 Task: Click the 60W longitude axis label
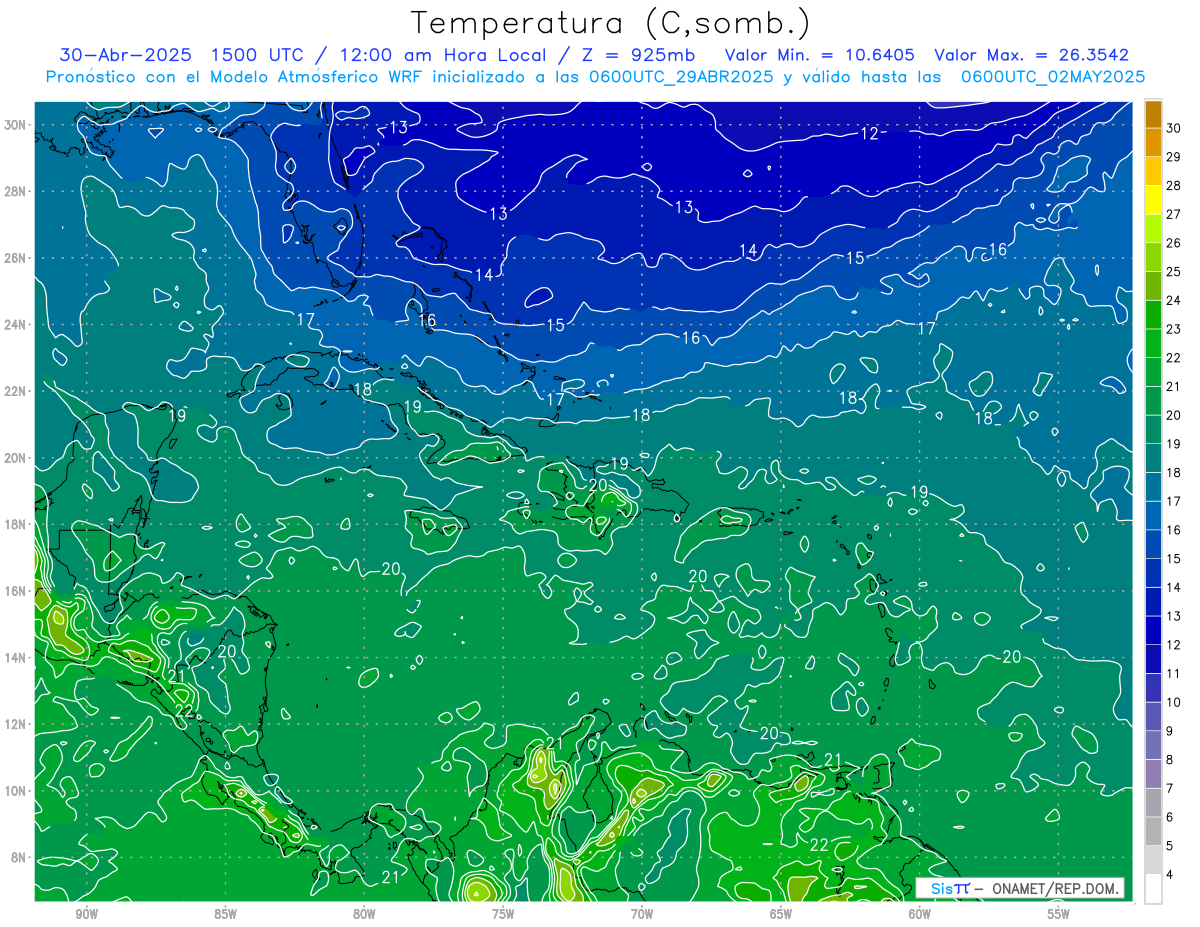[920, 914]
